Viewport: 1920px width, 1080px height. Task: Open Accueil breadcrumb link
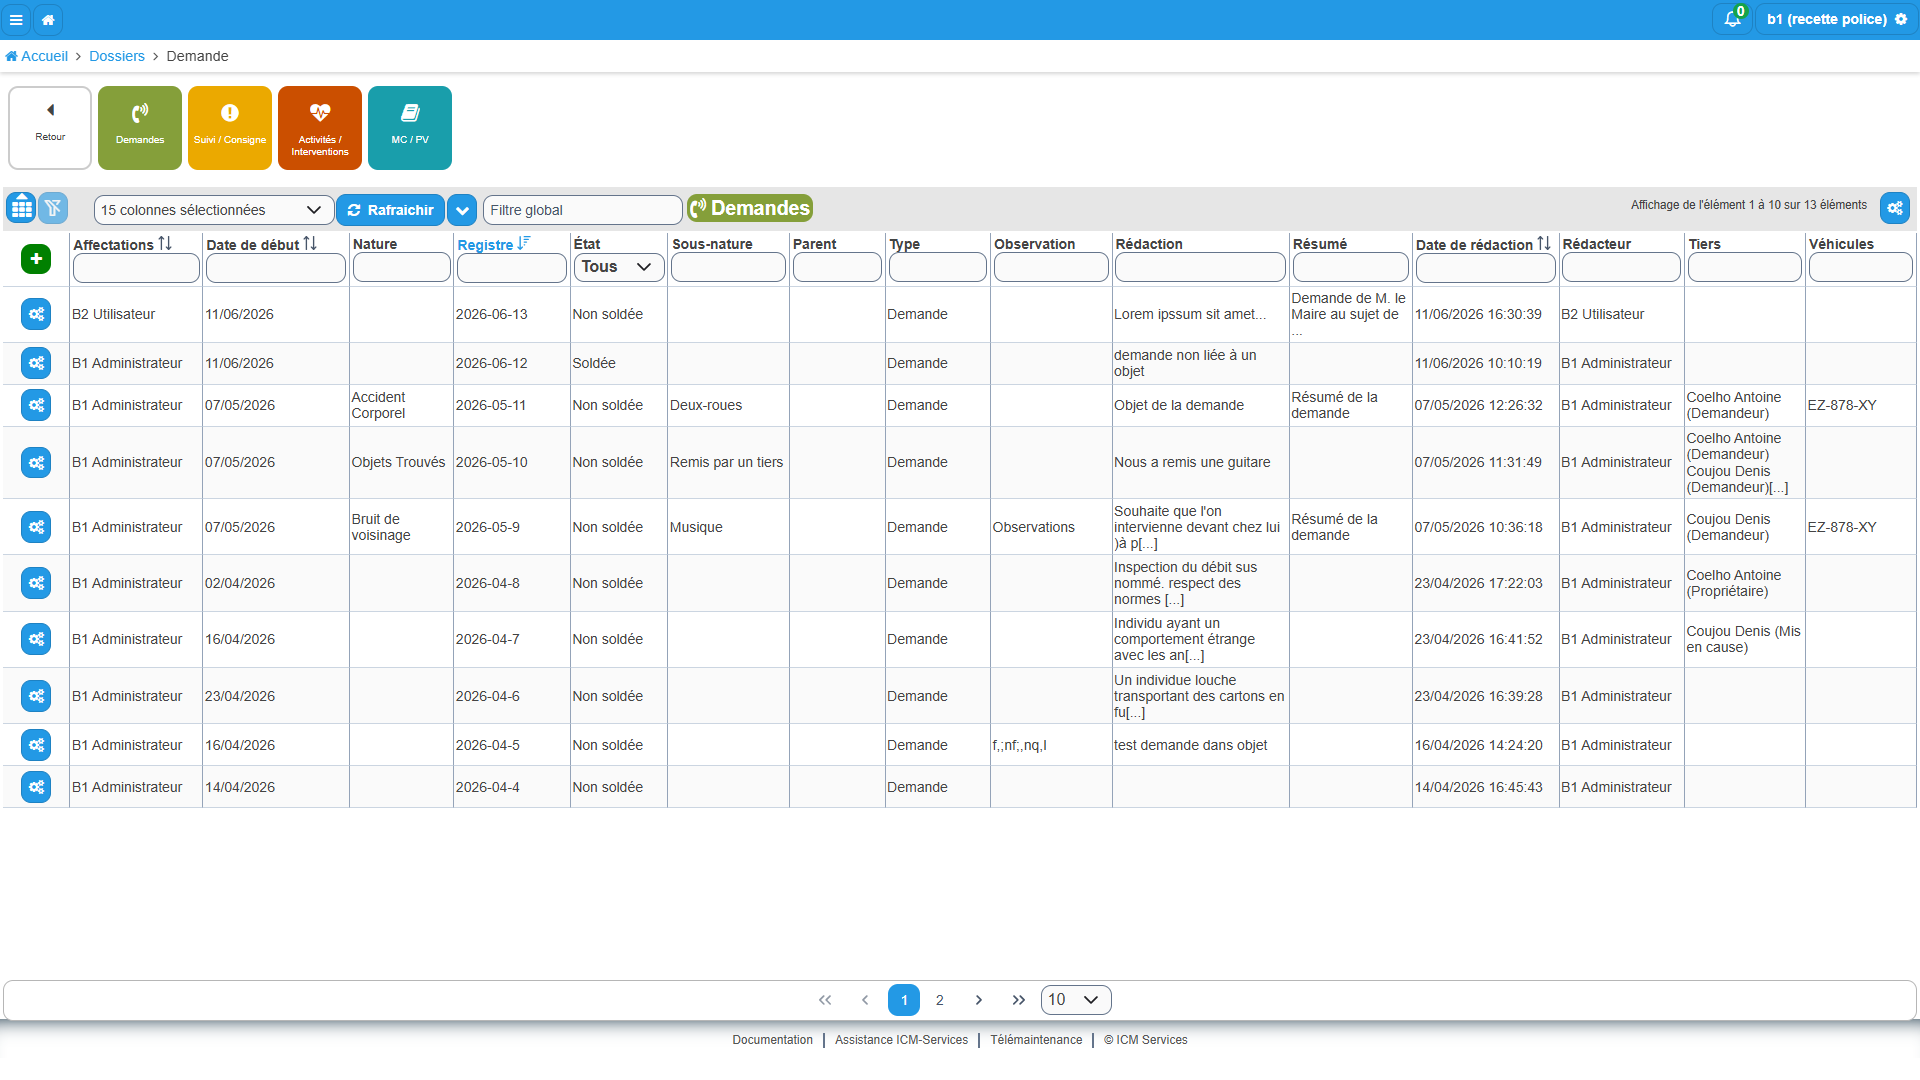click(x=37, y=56)
